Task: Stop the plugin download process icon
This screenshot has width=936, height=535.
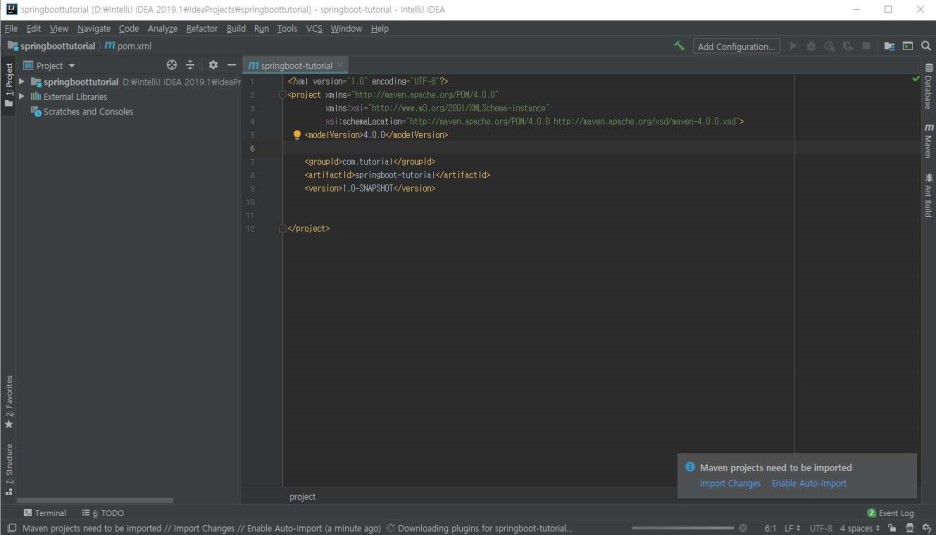Action: [743, 528]
